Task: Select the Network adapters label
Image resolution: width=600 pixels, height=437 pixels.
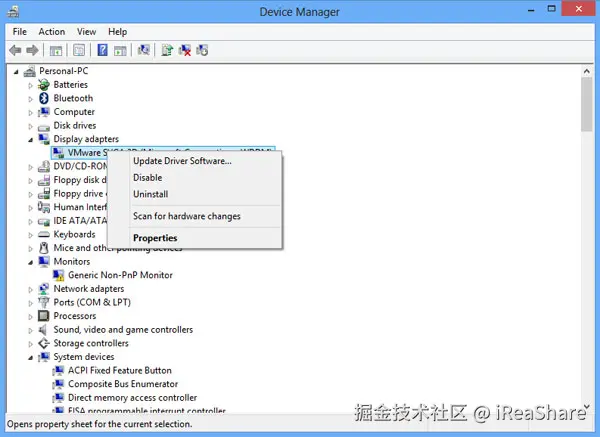Action: tap(89, 289)
